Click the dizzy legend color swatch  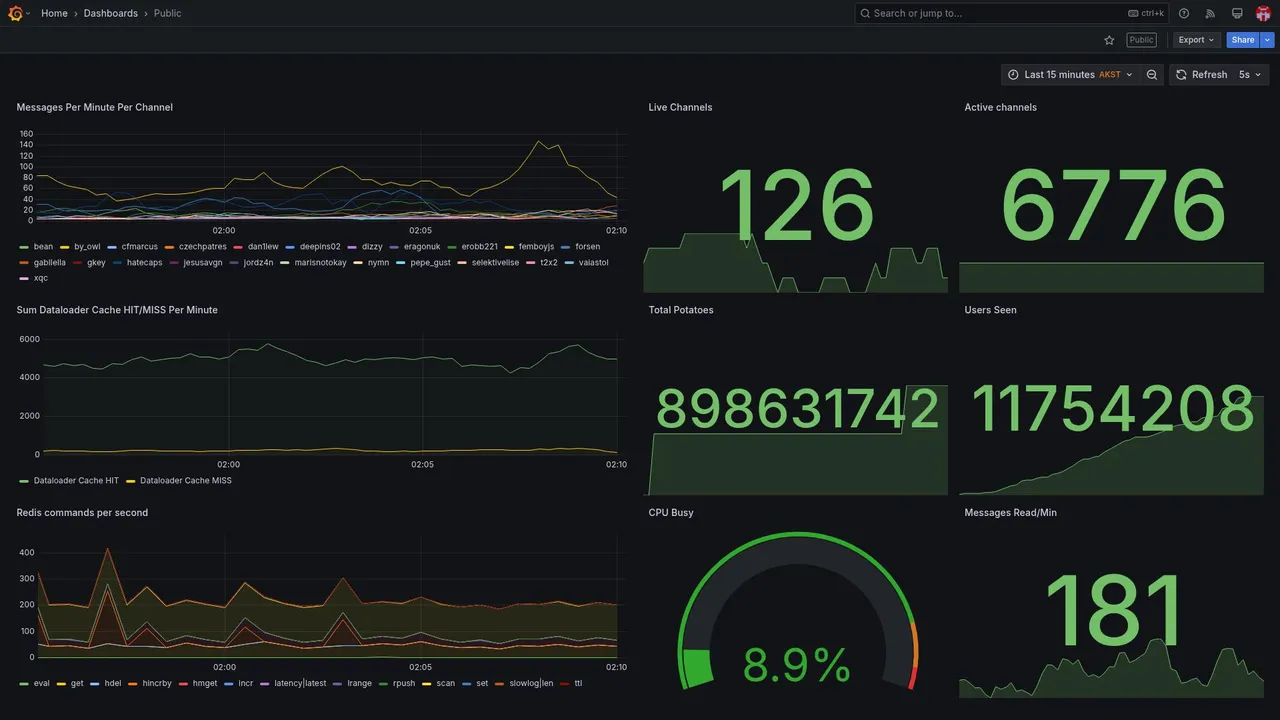coord(352,247)
